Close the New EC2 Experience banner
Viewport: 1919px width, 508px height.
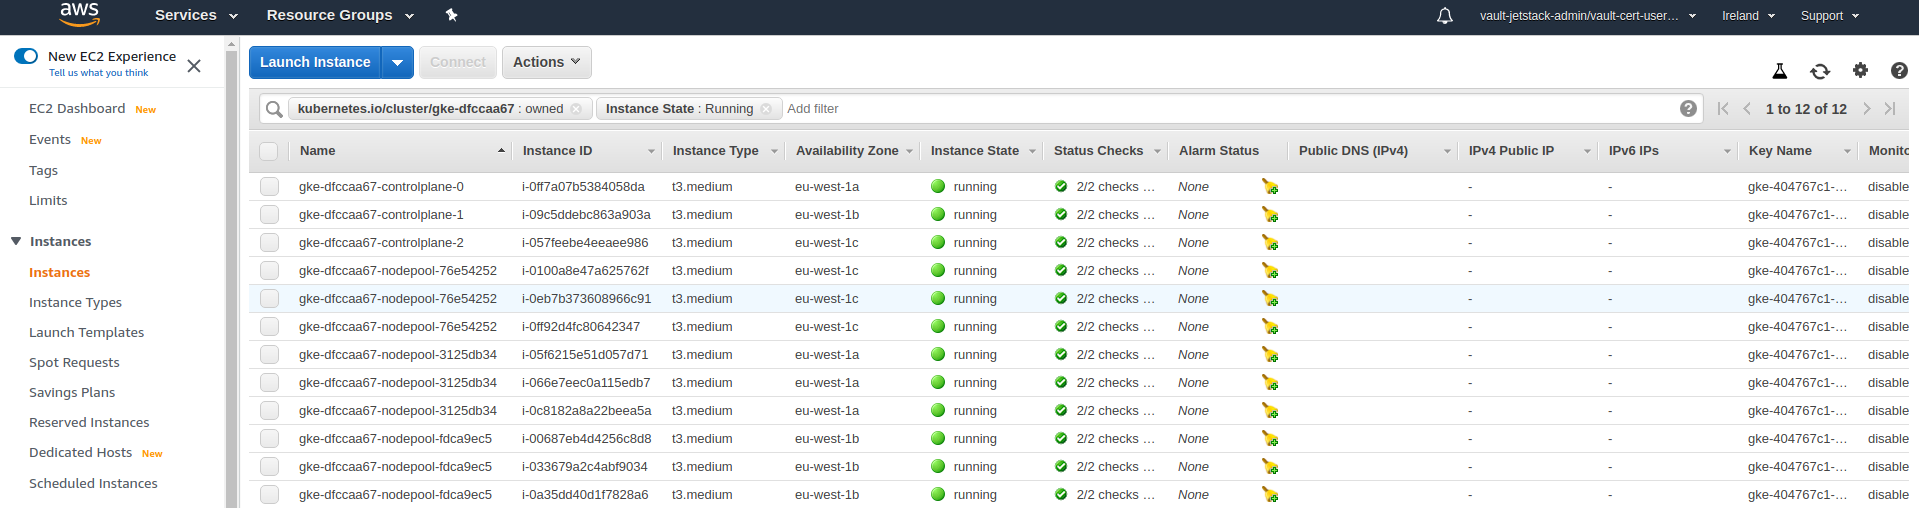(194, 66)
